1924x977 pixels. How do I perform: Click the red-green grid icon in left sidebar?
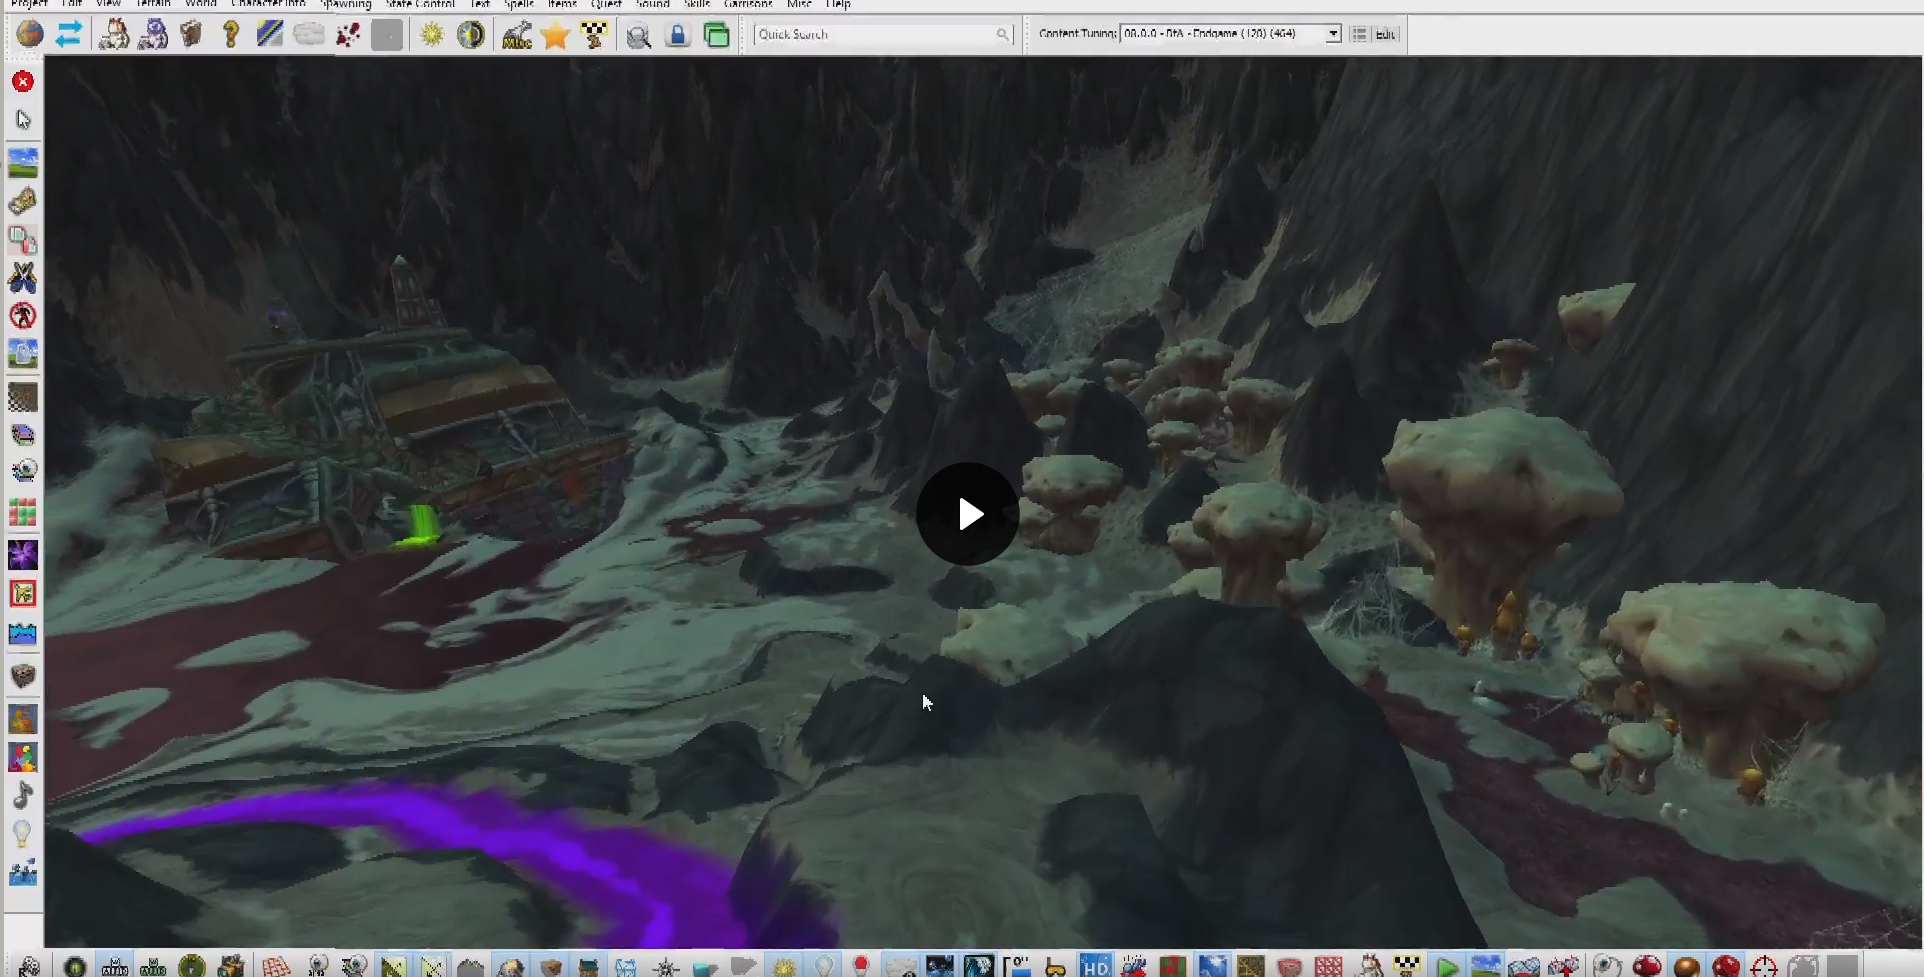pyautogui.click(x=23, y=513)
